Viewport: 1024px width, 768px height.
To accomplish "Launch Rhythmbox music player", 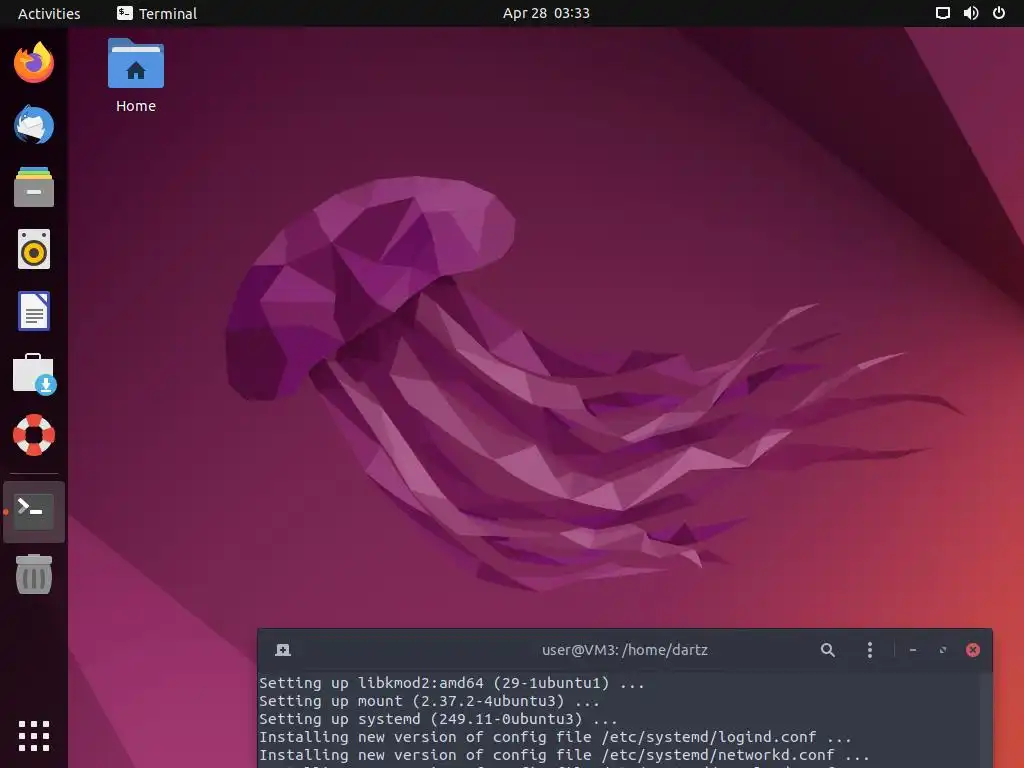I will tap(34, 249).
